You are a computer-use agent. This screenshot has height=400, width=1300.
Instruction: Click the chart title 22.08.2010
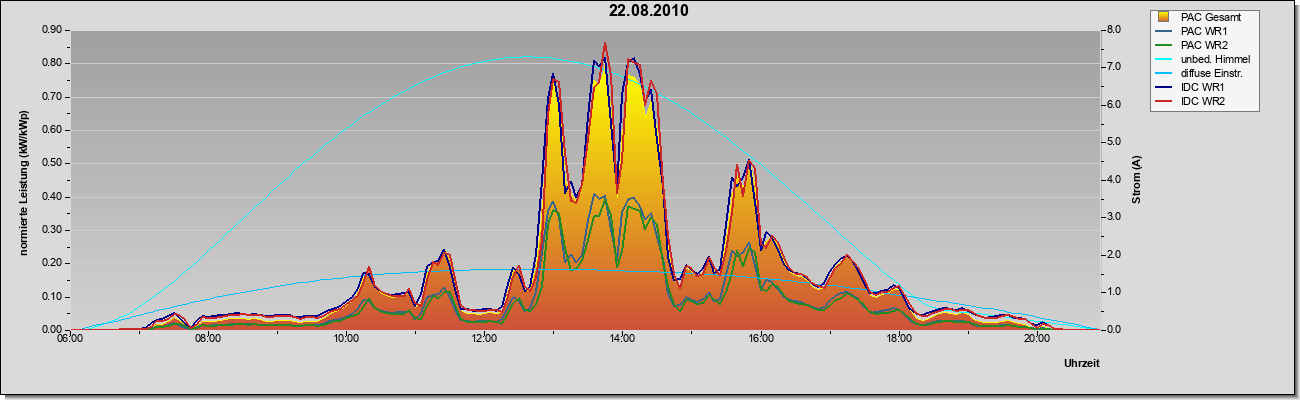click(649, 11)
